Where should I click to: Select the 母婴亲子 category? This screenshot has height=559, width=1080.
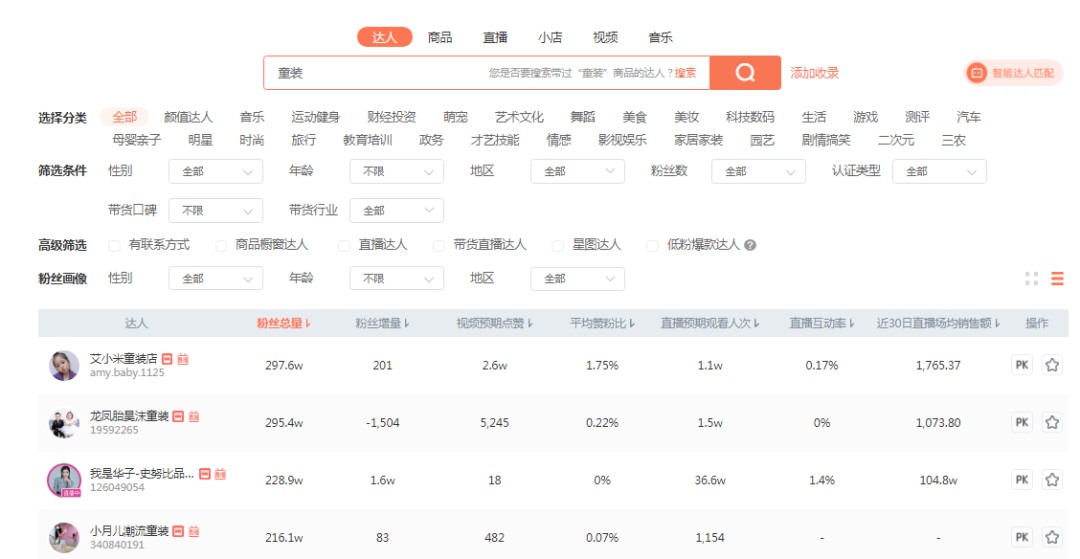(136, 140)
